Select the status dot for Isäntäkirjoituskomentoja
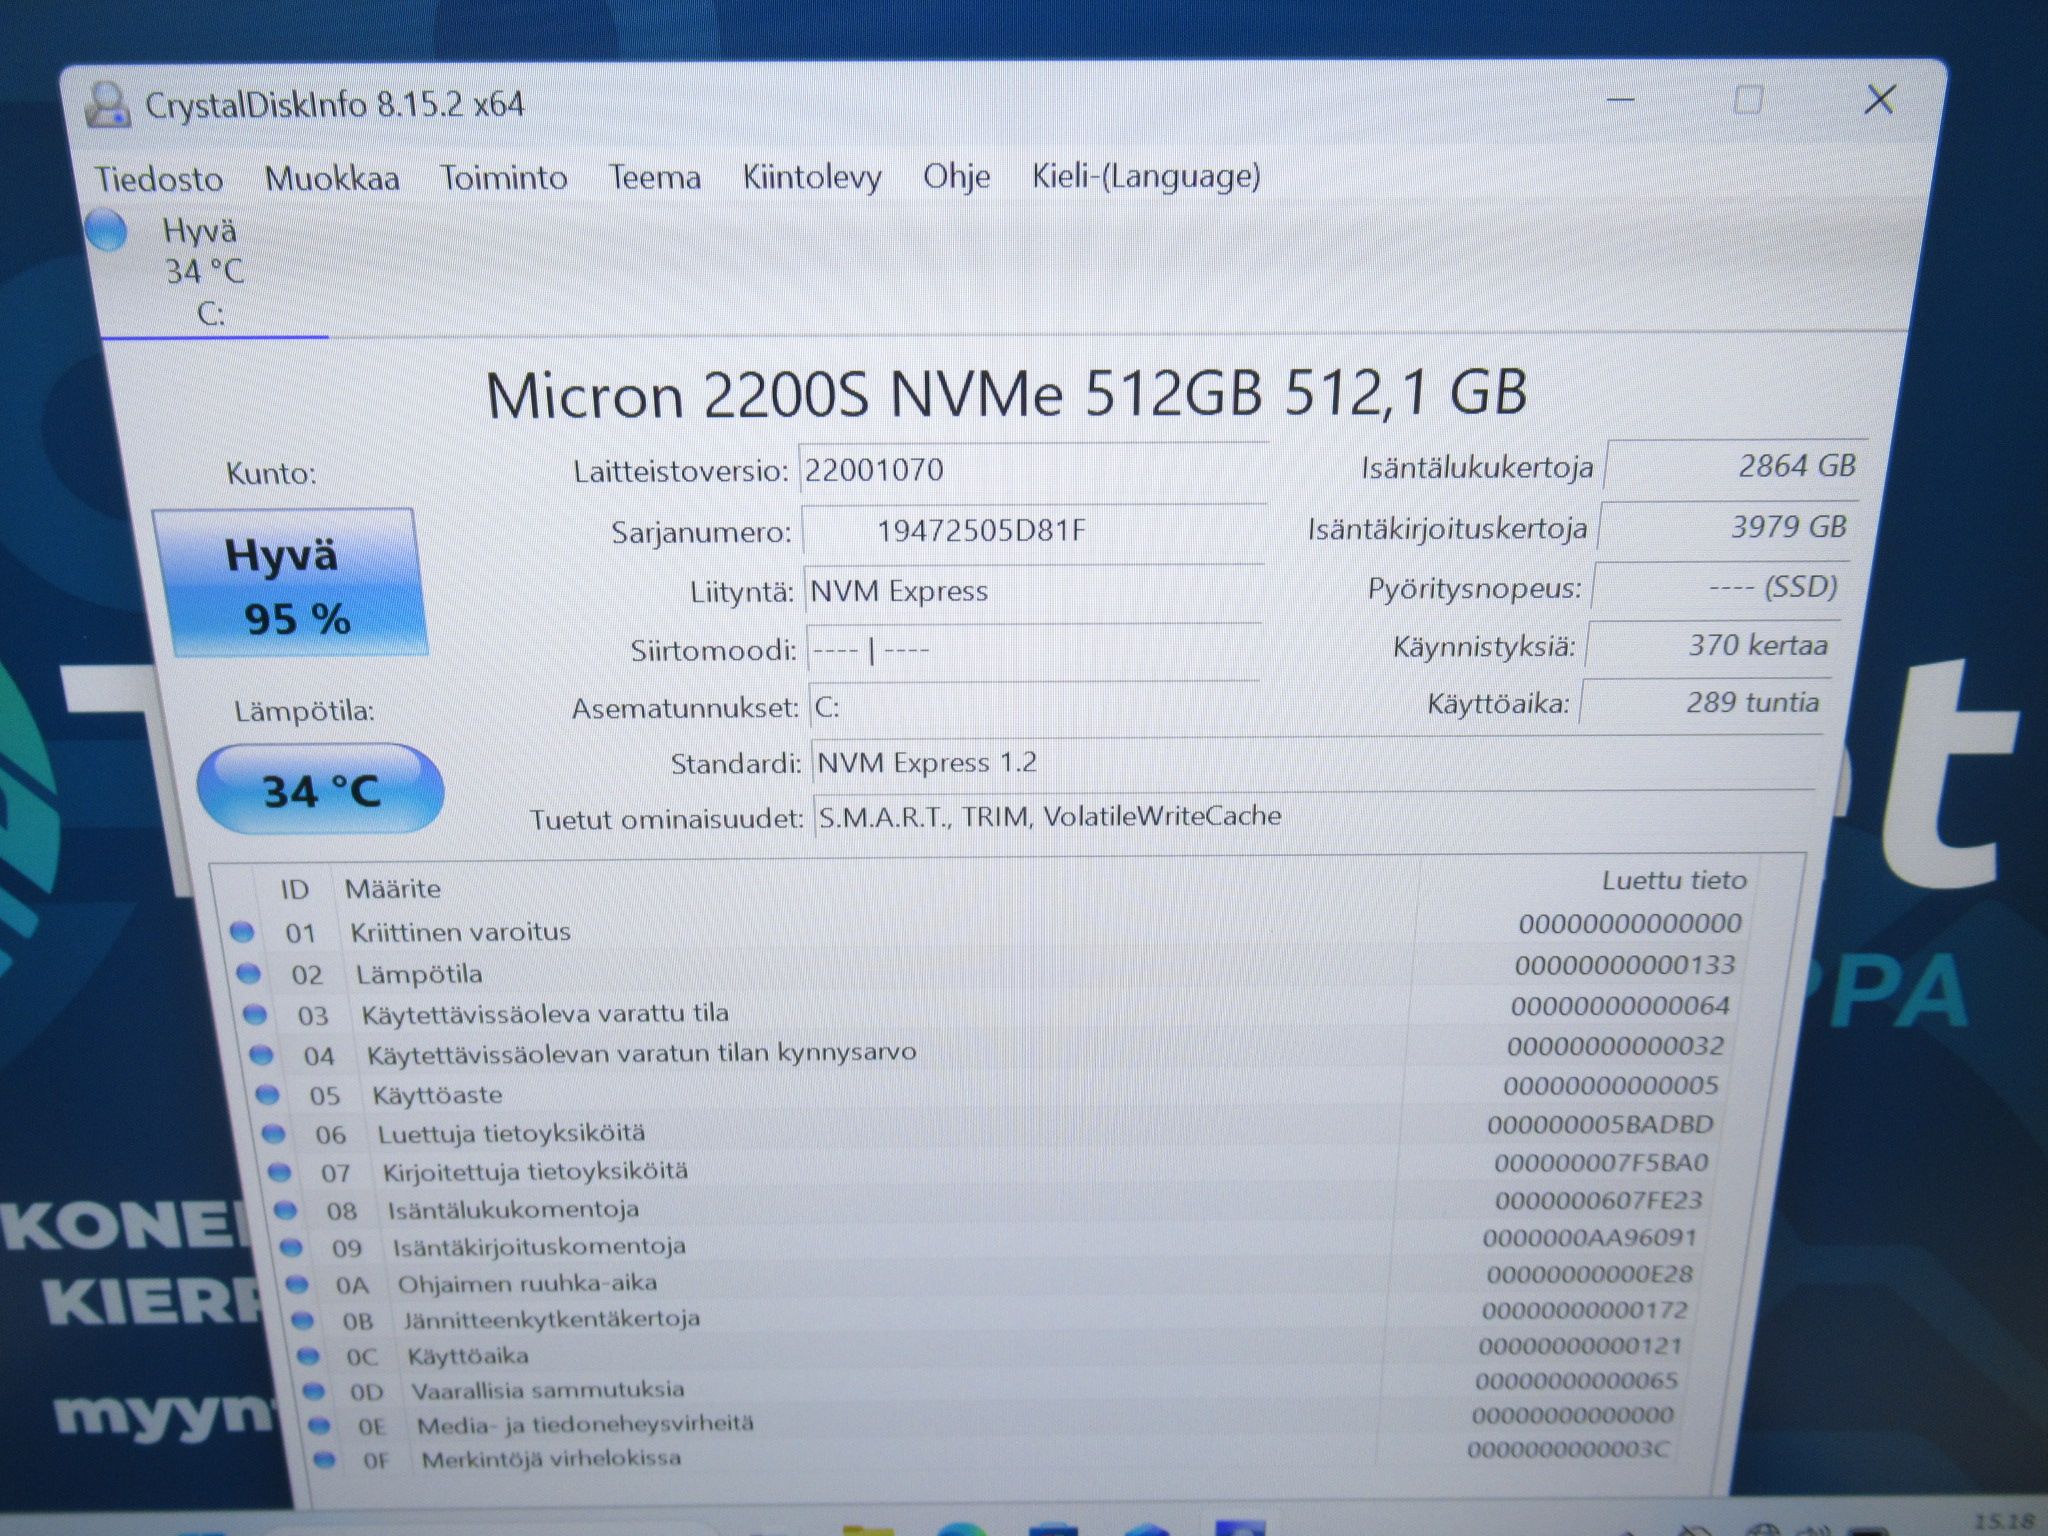The width and height of the screenshot is (2048, 1536). pos(291,1247)
